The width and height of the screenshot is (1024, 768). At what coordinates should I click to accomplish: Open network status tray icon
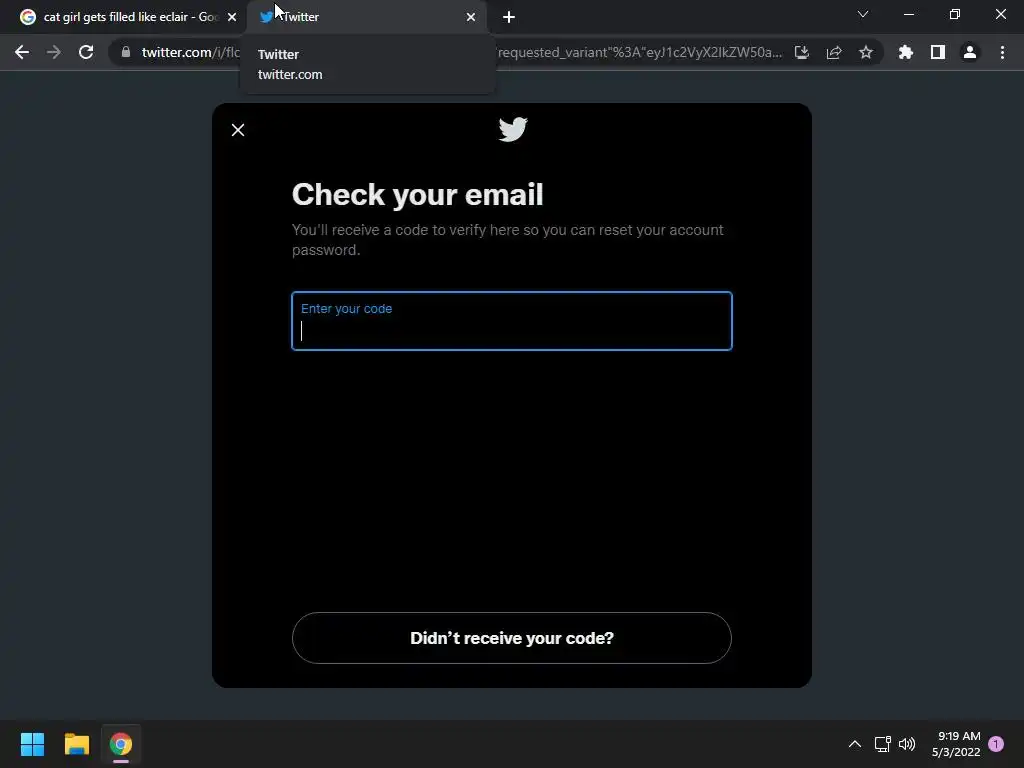pyautogui.click(x=882, y=744)
